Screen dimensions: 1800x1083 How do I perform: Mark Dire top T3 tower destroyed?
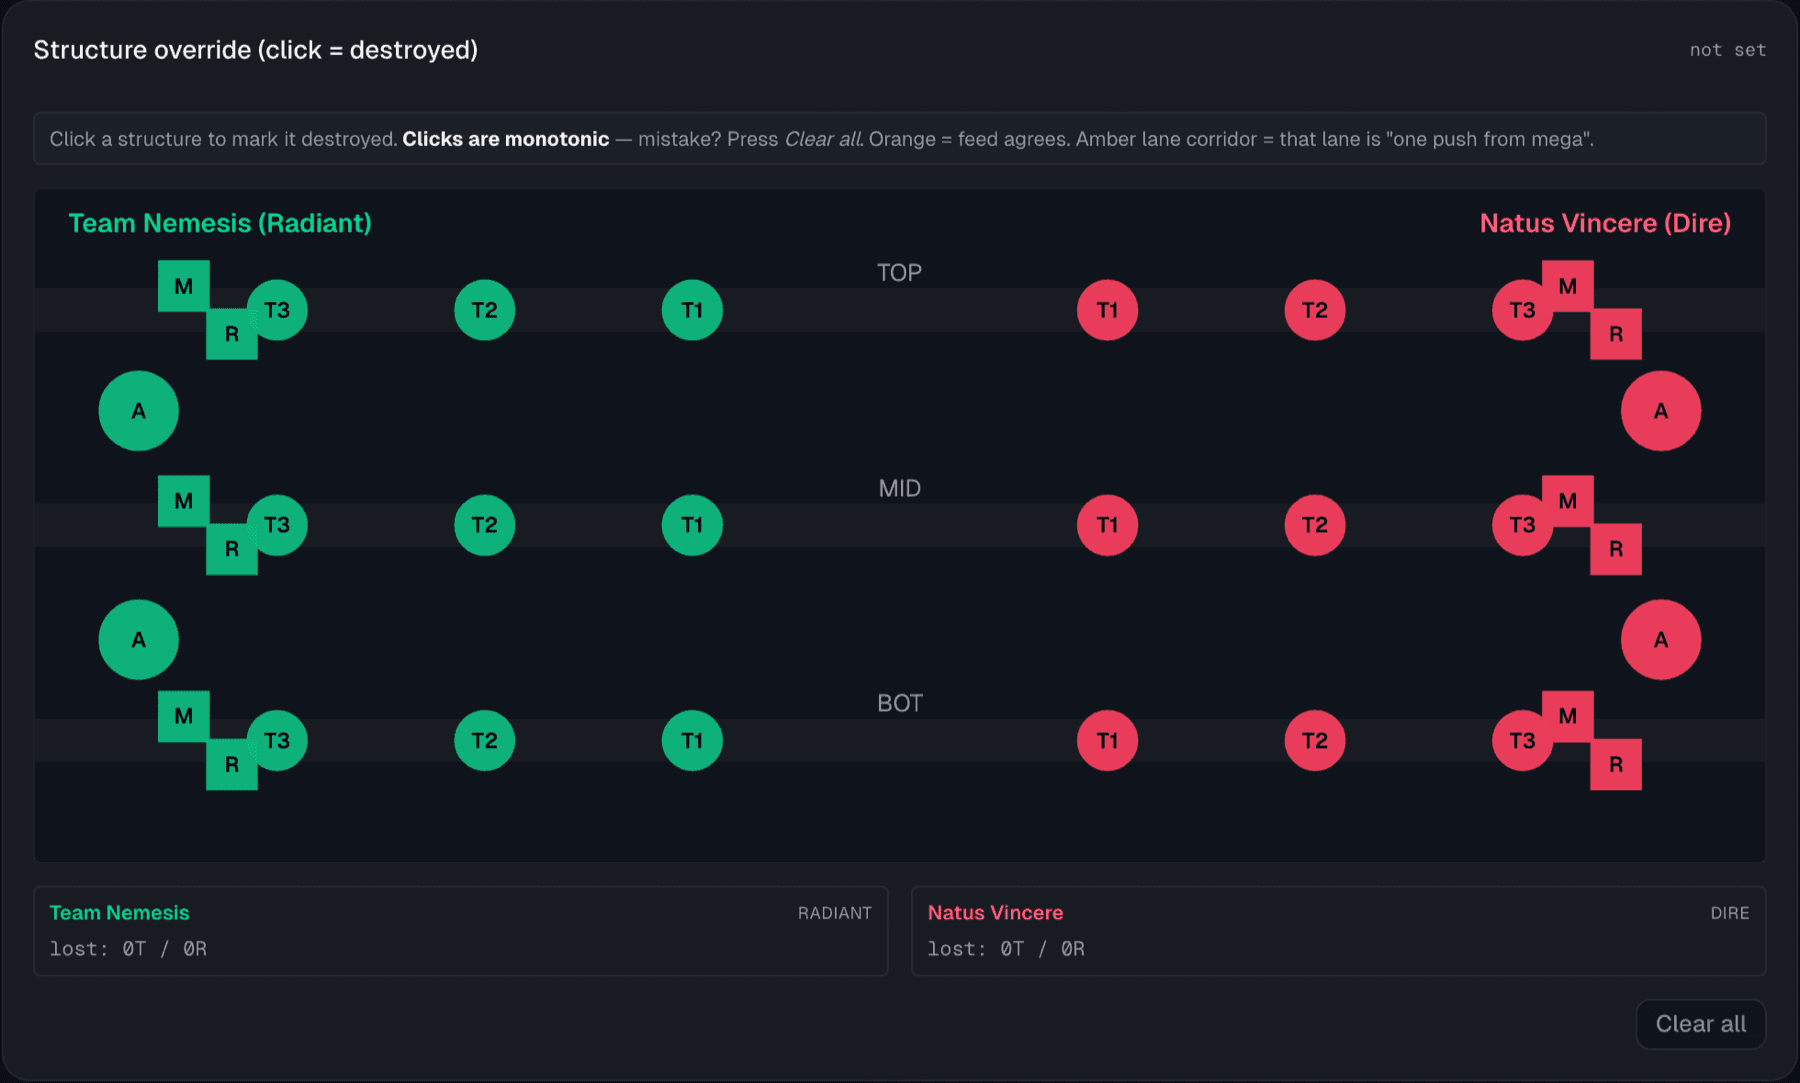click(x=1522, y=310)
